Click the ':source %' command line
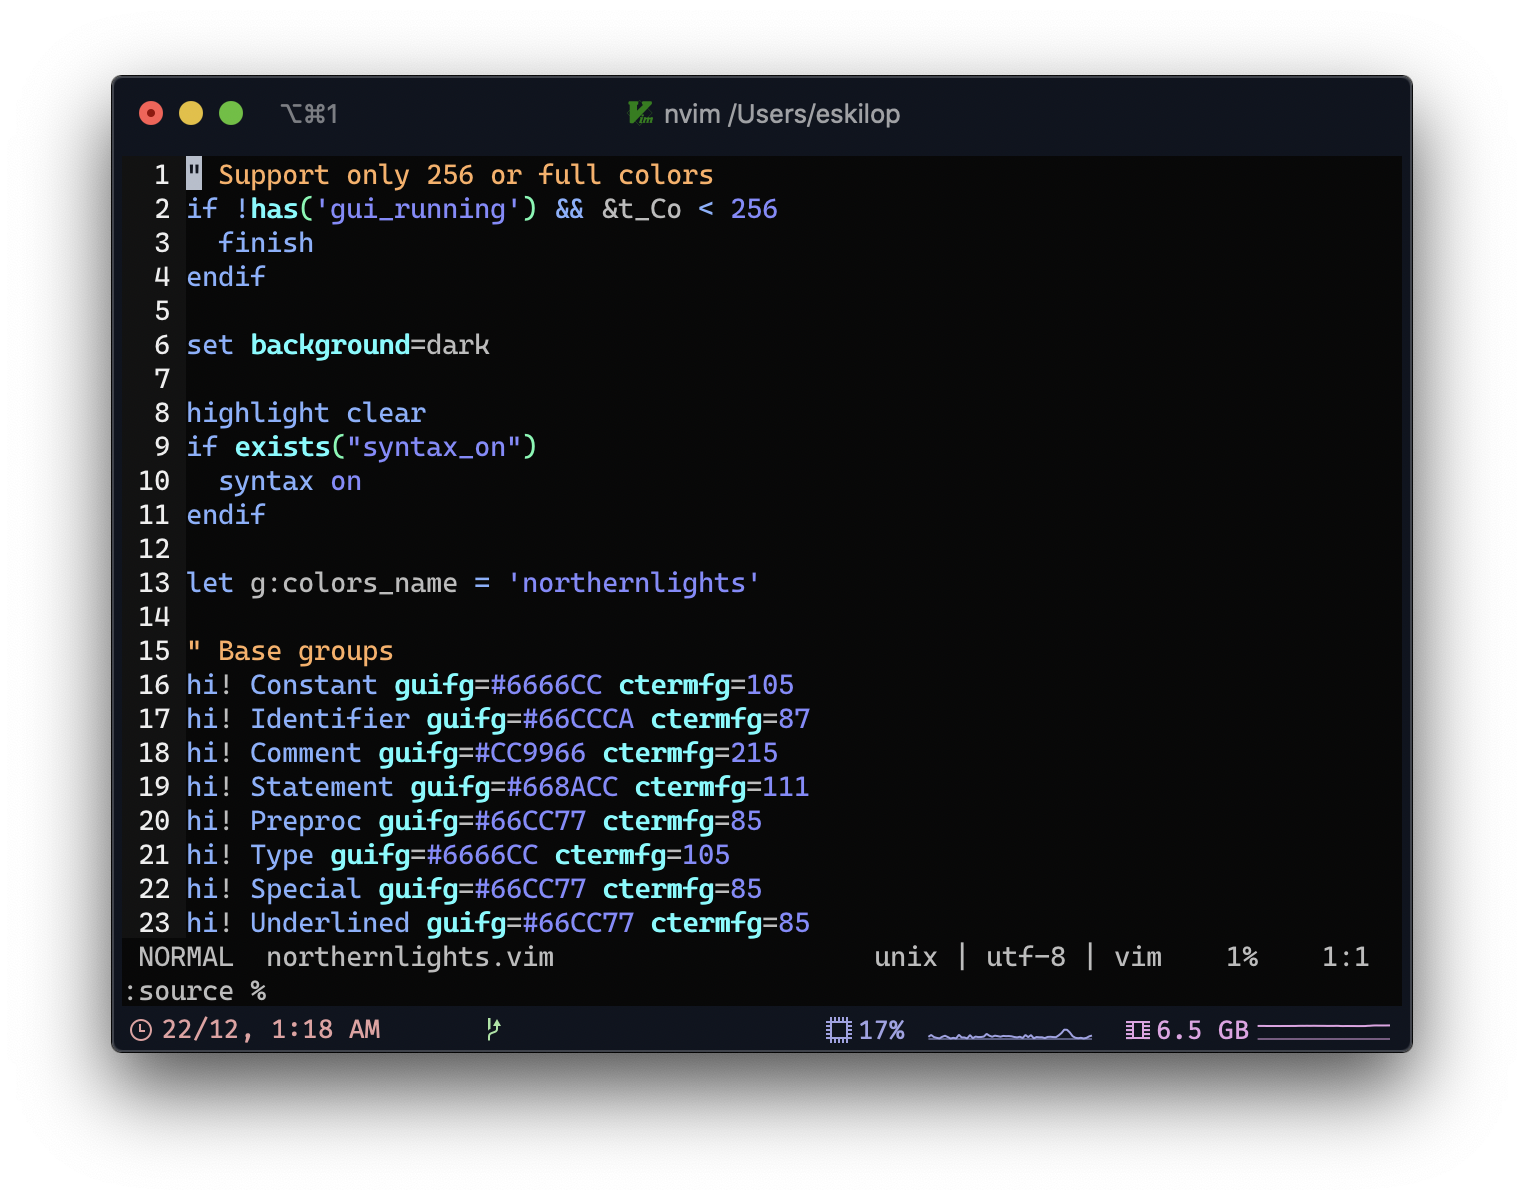 point(195,991)
